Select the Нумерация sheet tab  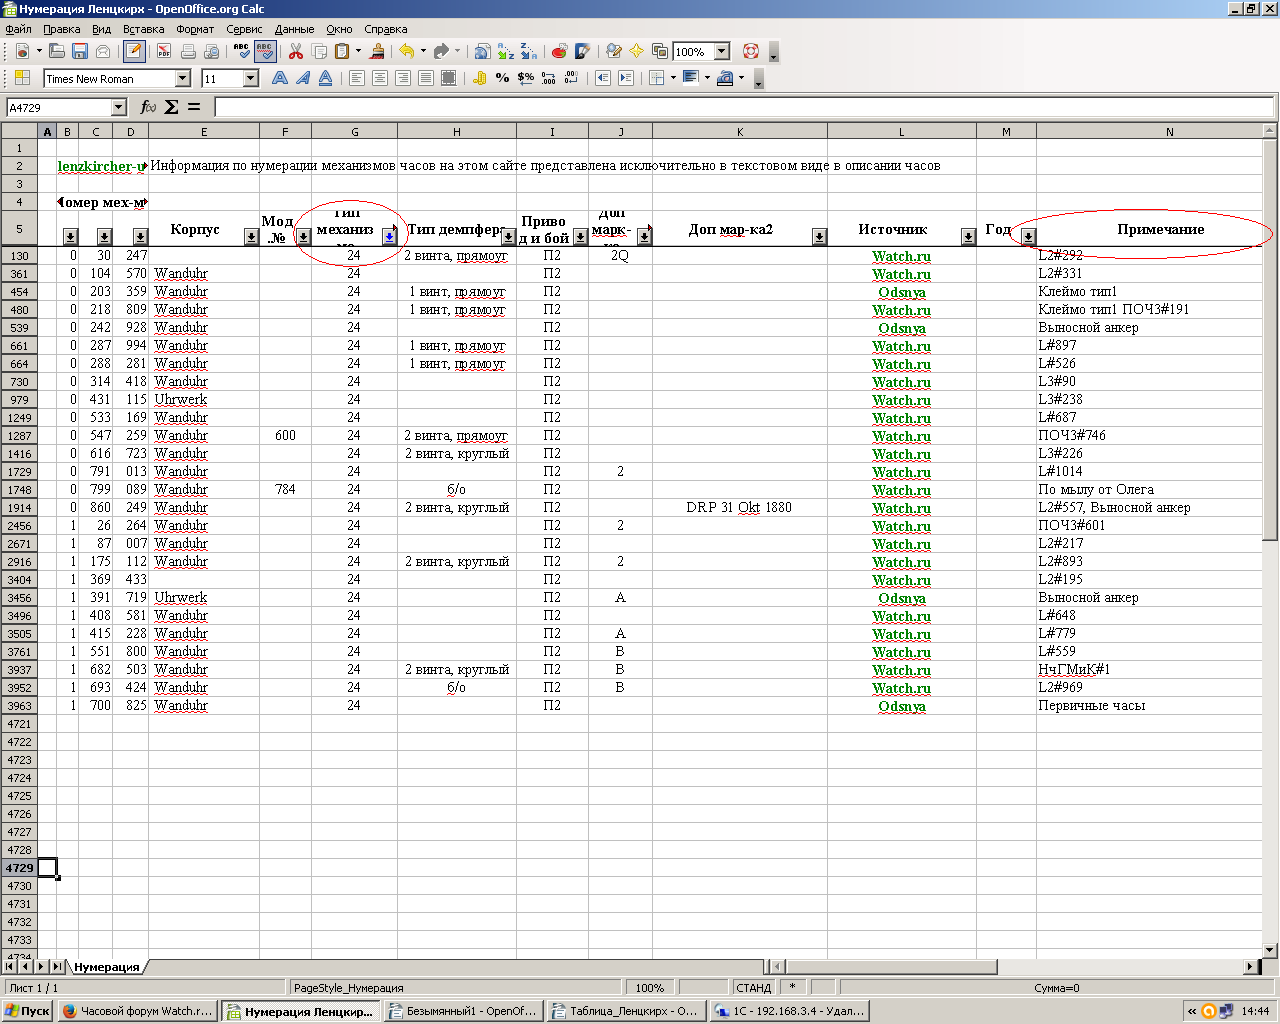106,967
